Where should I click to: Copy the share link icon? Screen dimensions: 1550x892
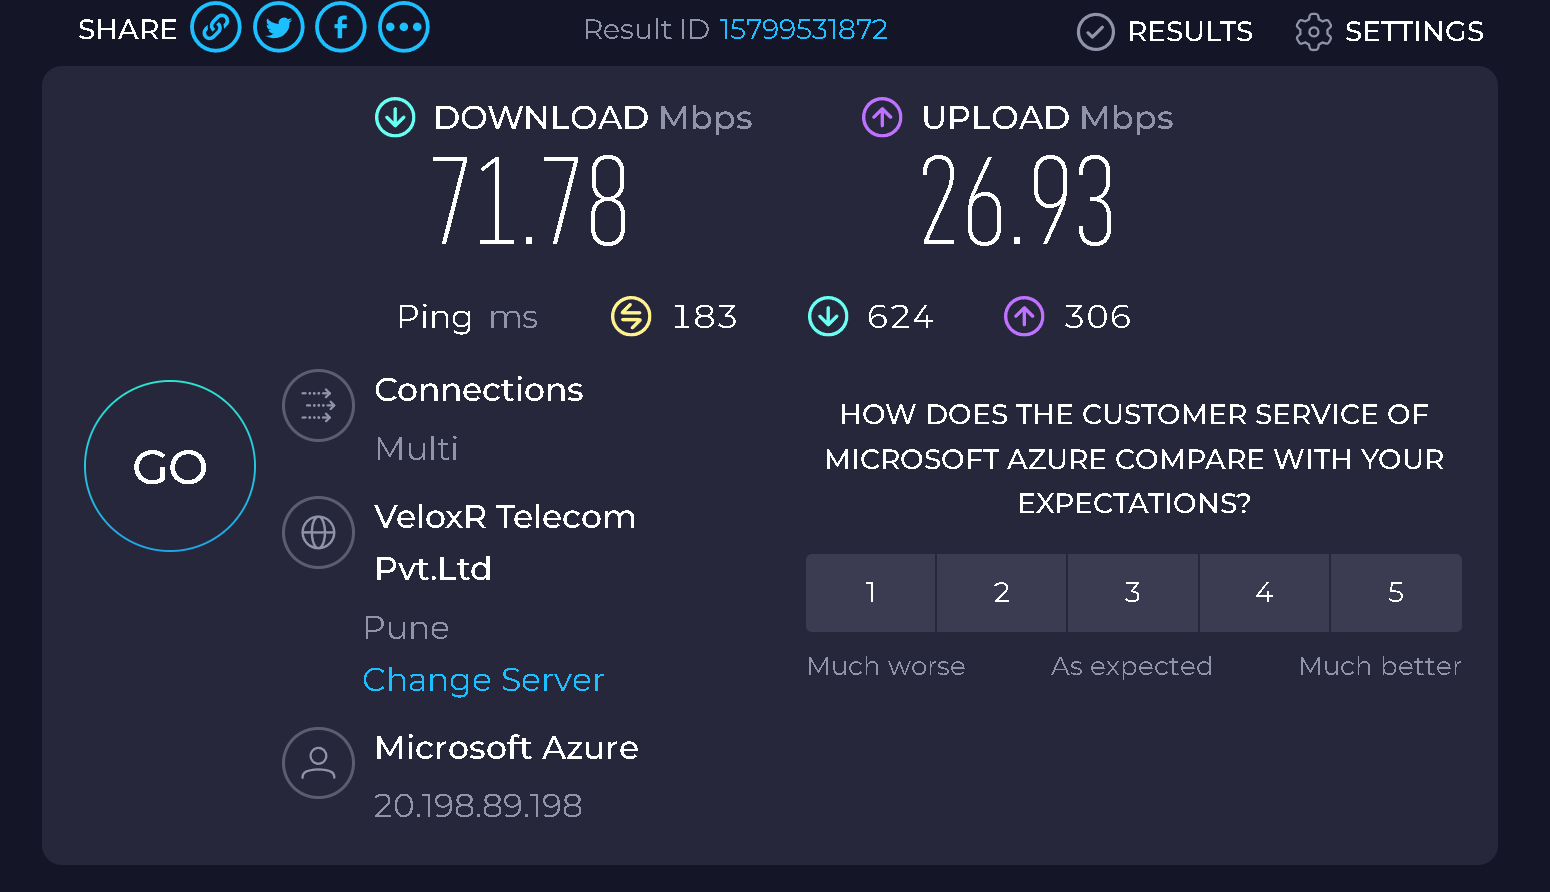pyautogui.click(x=216, y=27)
